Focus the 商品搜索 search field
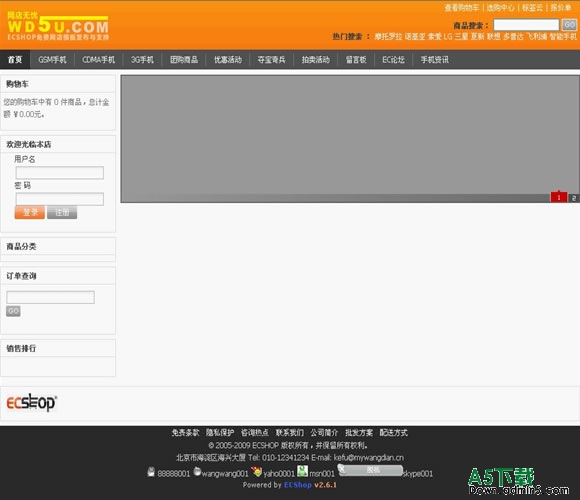Viewport: 580px width, 500px height. pos(526,25)
